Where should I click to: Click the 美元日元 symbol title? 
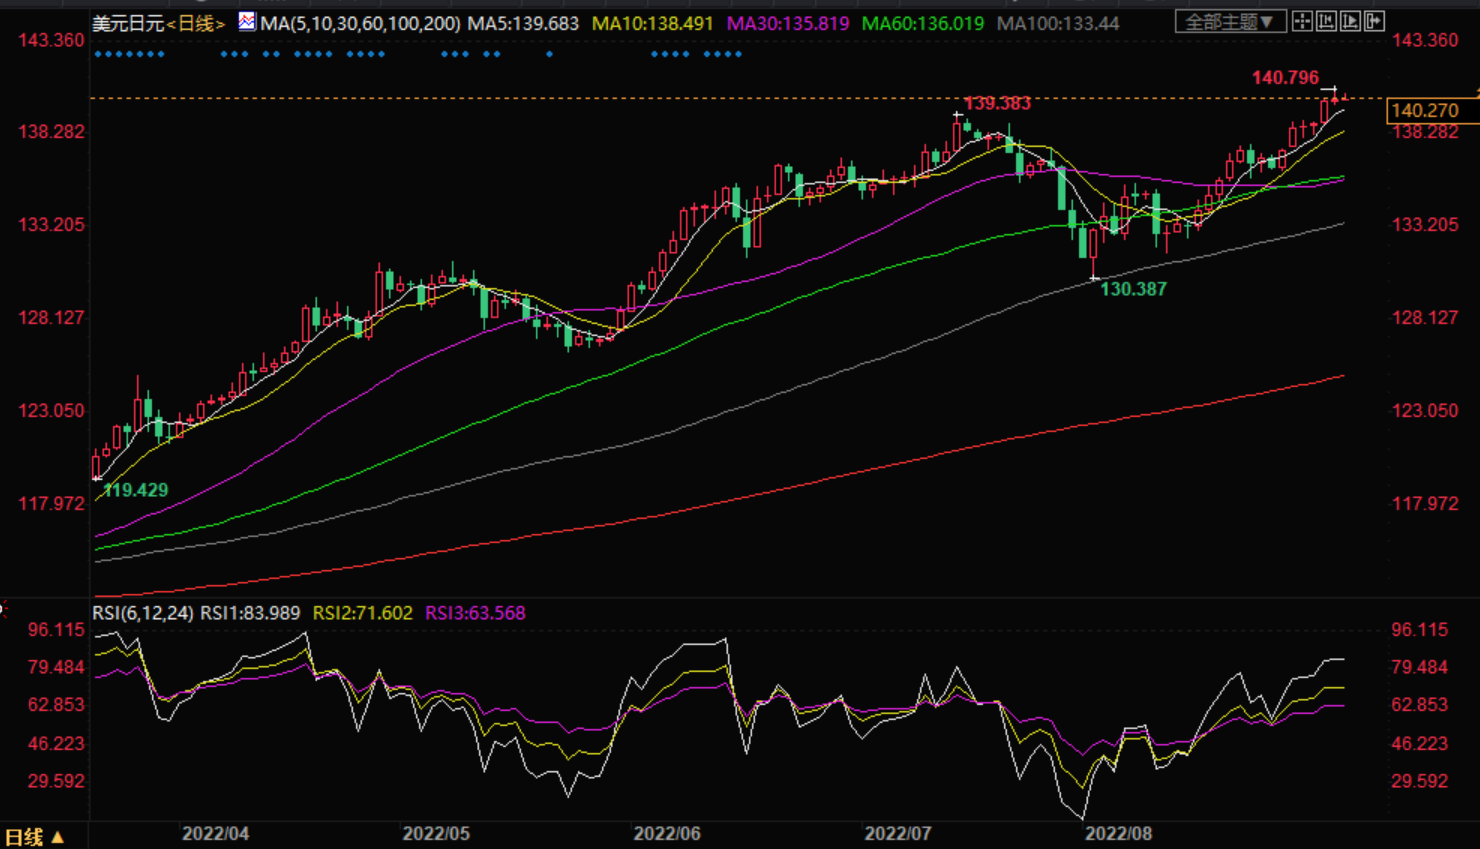tap(127, 23)
